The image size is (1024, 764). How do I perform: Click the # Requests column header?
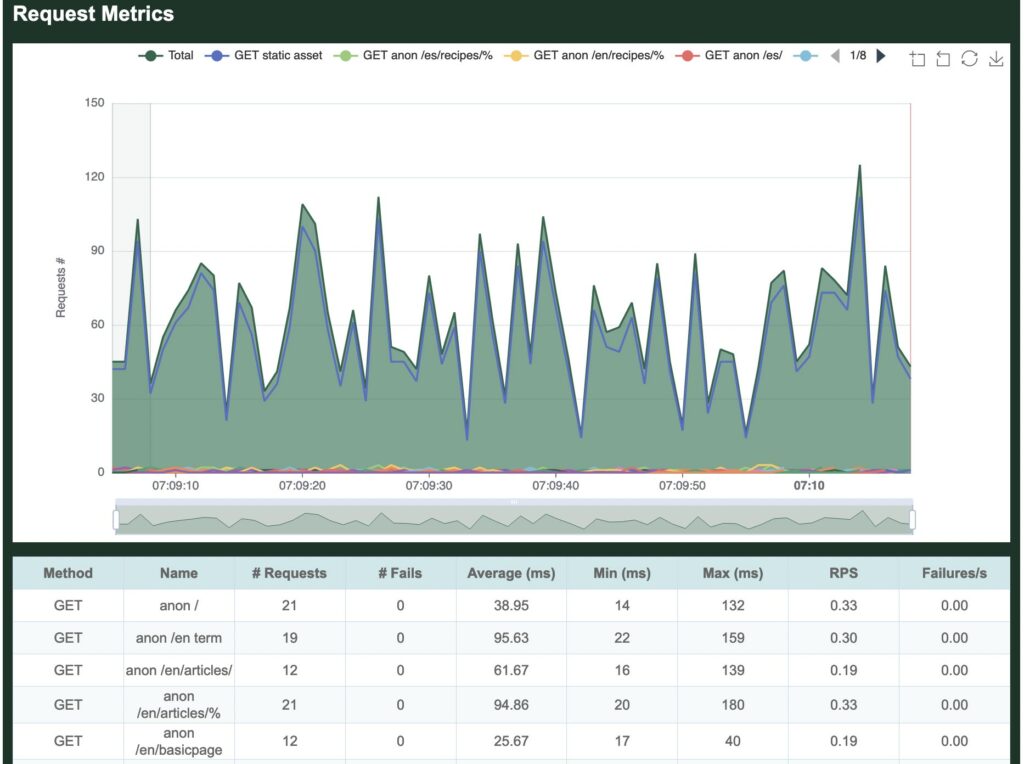289,573
